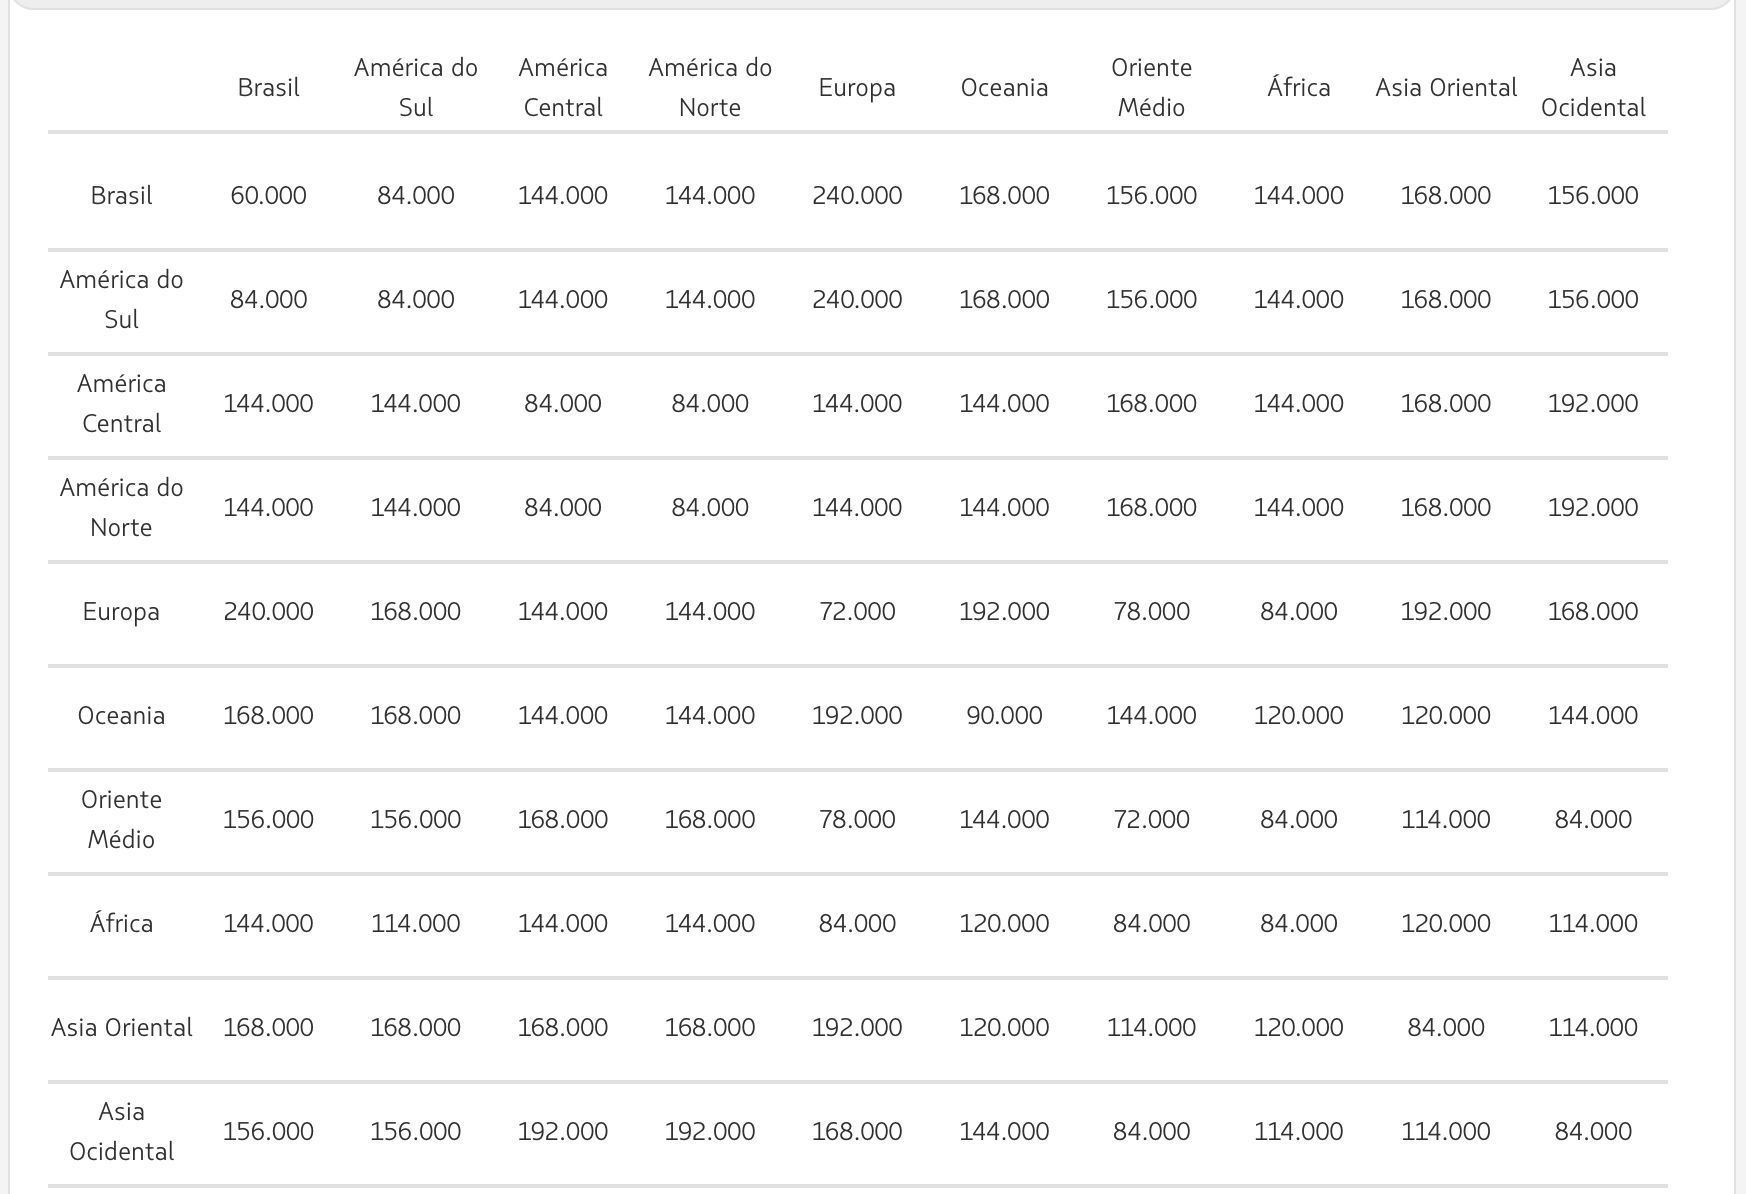1746x1194 pixels.
Task: Click the Brasil column header
Action: (268, 88)
